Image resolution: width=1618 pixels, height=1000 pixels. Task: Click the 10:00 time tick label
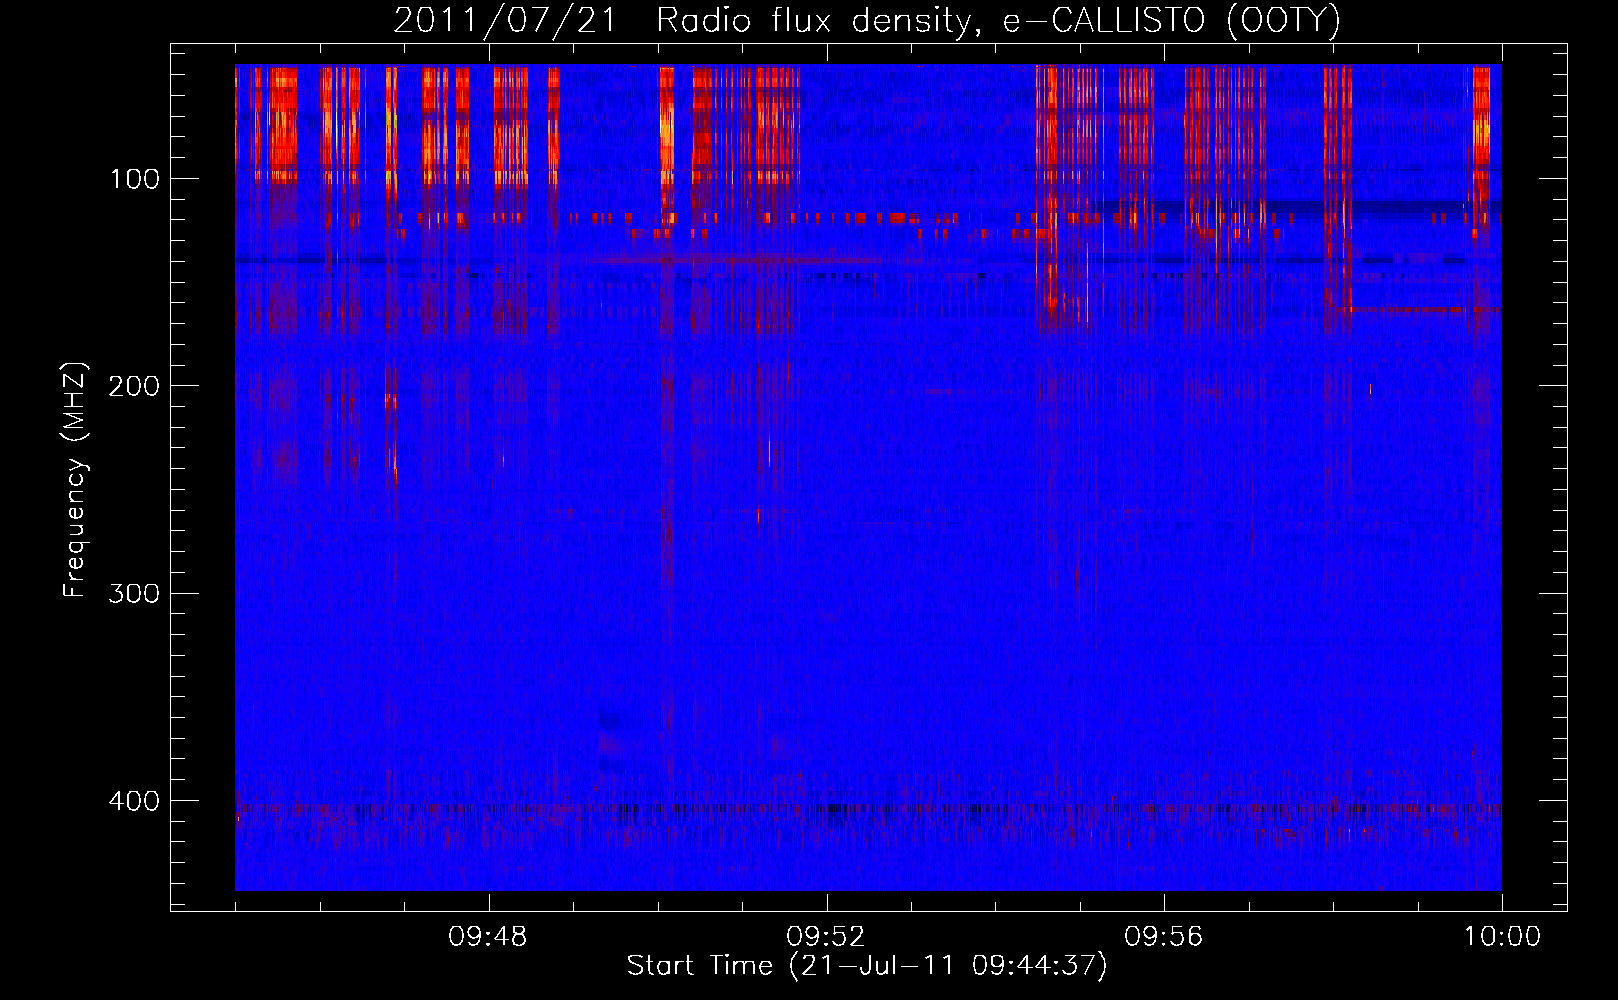point(1502,937)
